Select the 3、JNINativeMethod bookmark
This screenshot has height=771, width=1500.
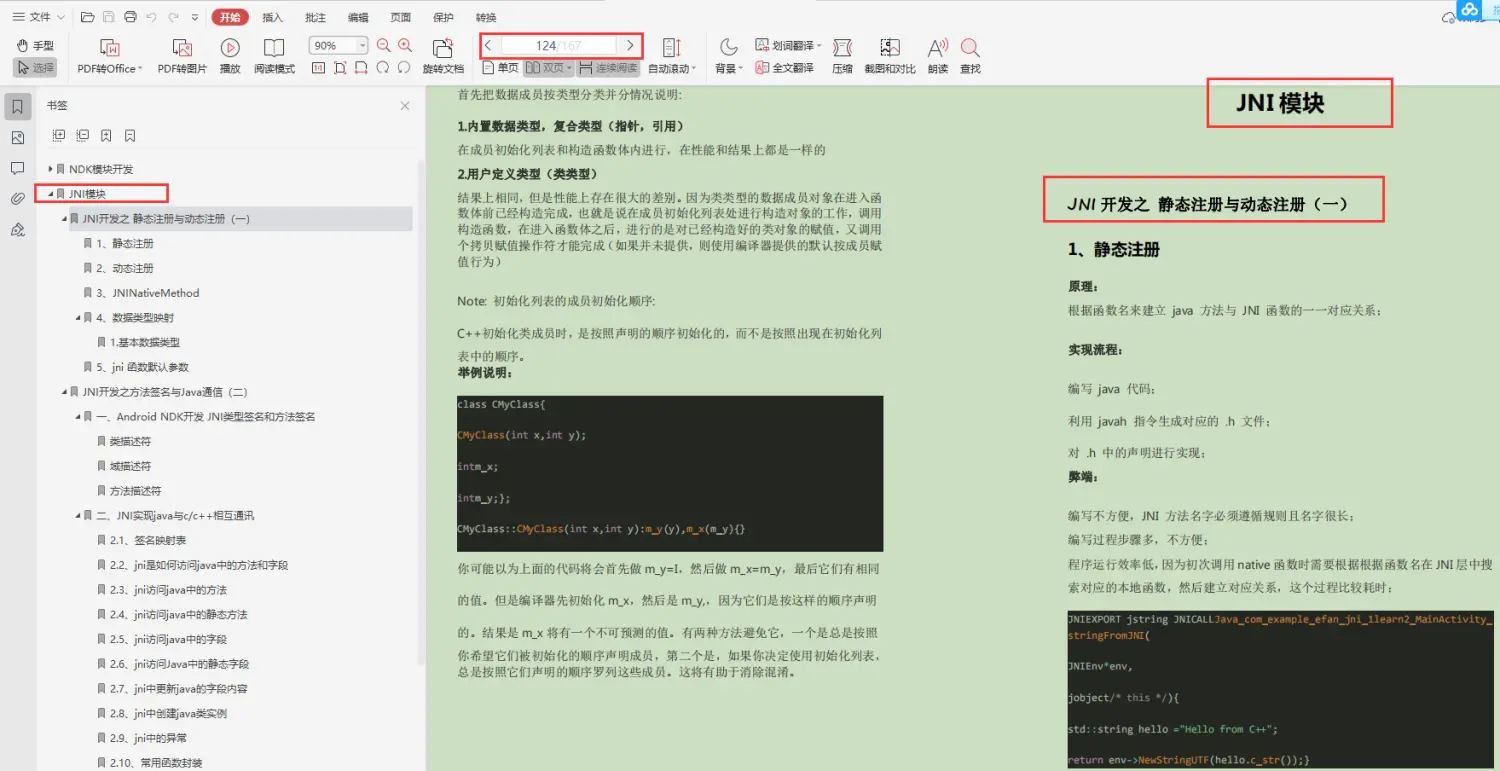(148, 293)
